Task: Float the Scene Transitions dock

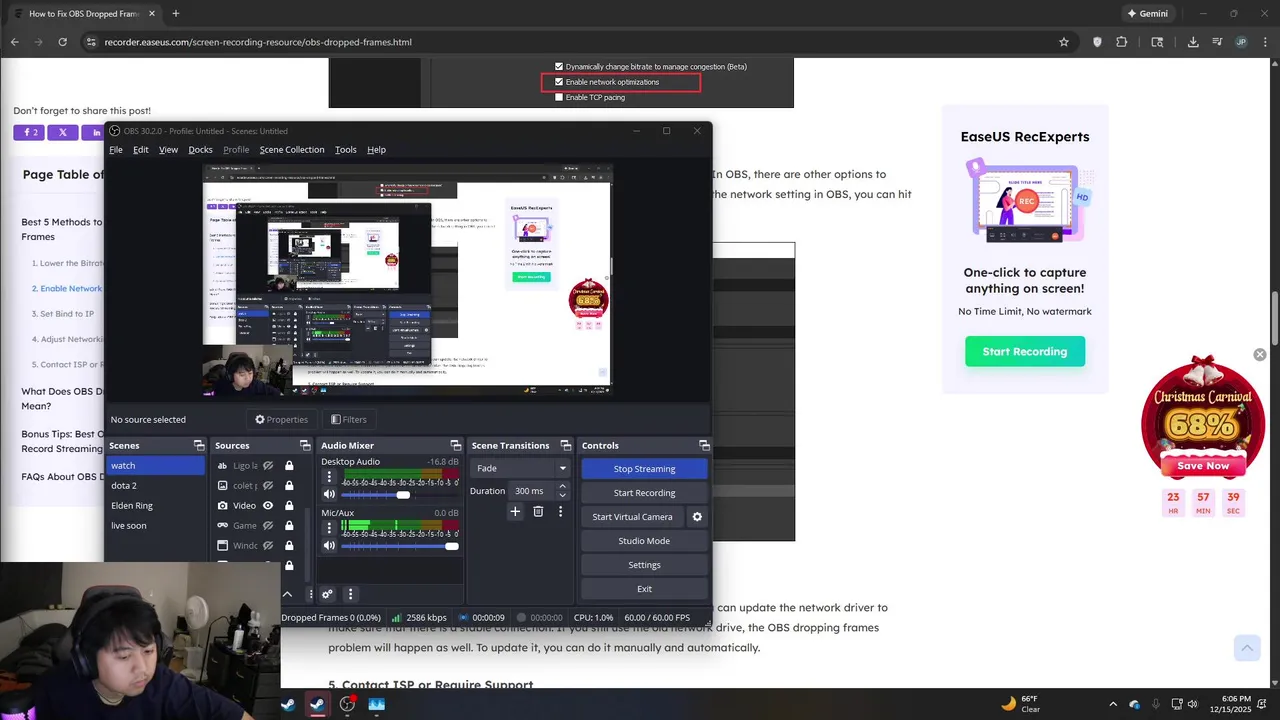Action: coord(565,445)
